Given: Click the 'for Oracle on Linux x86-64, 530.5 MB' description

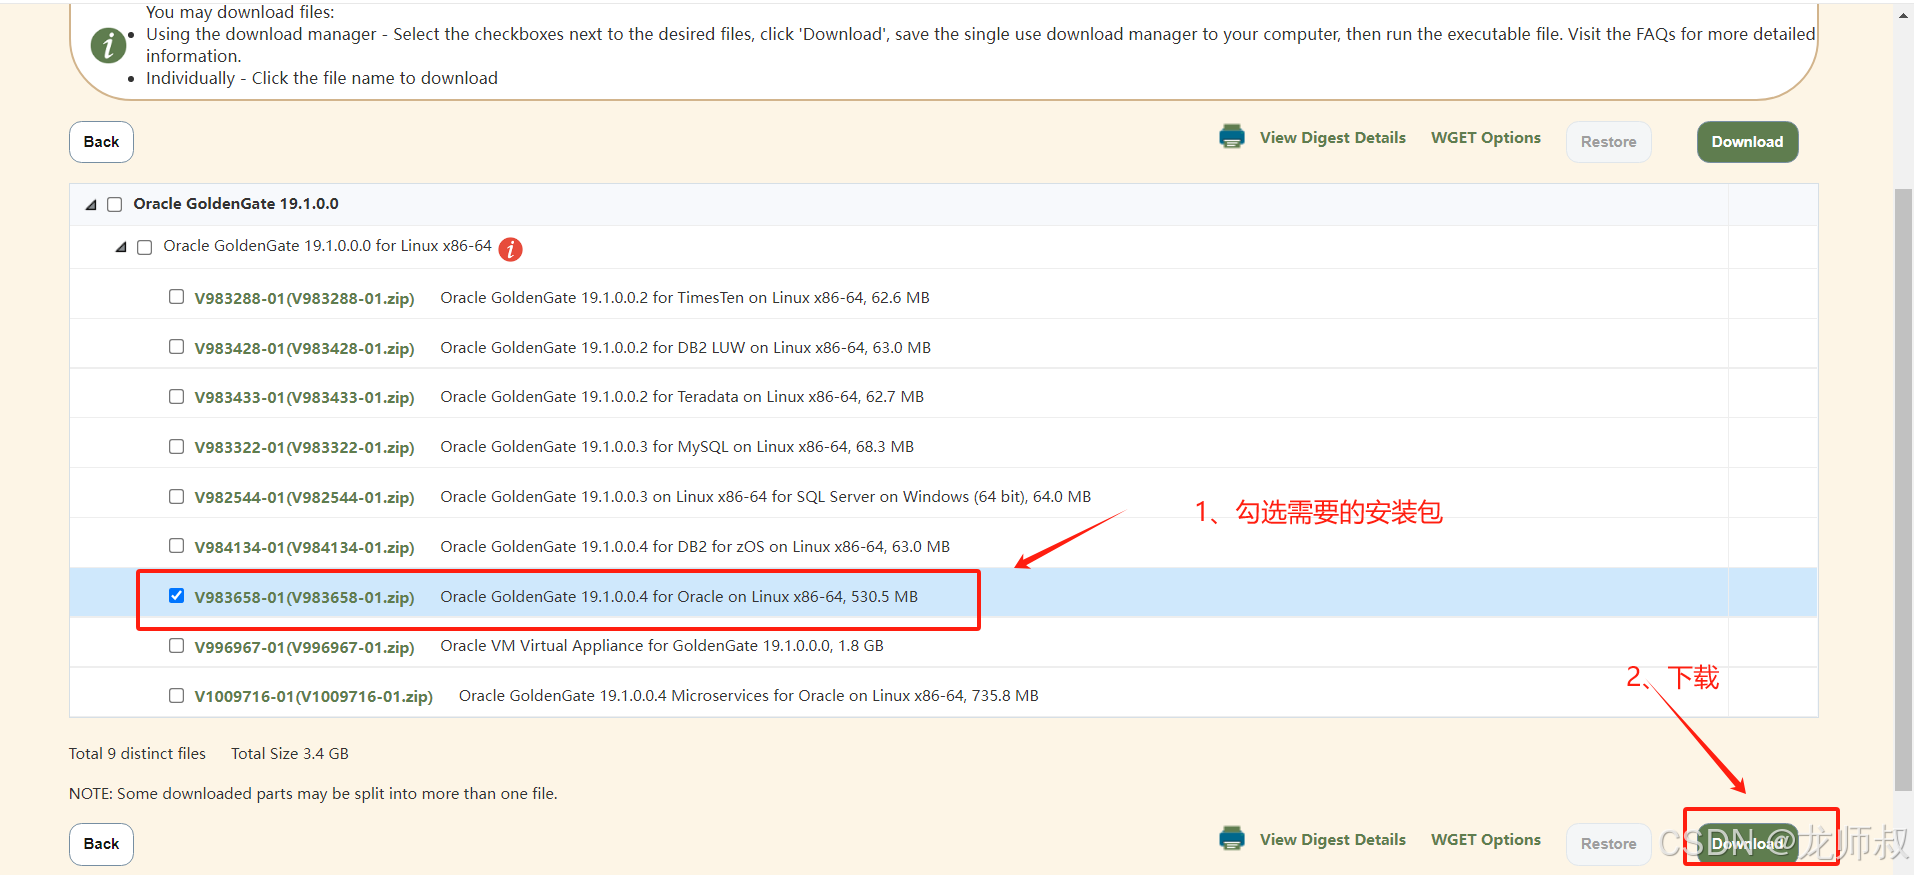Looking at the screenshot, I should coord(679,597).
